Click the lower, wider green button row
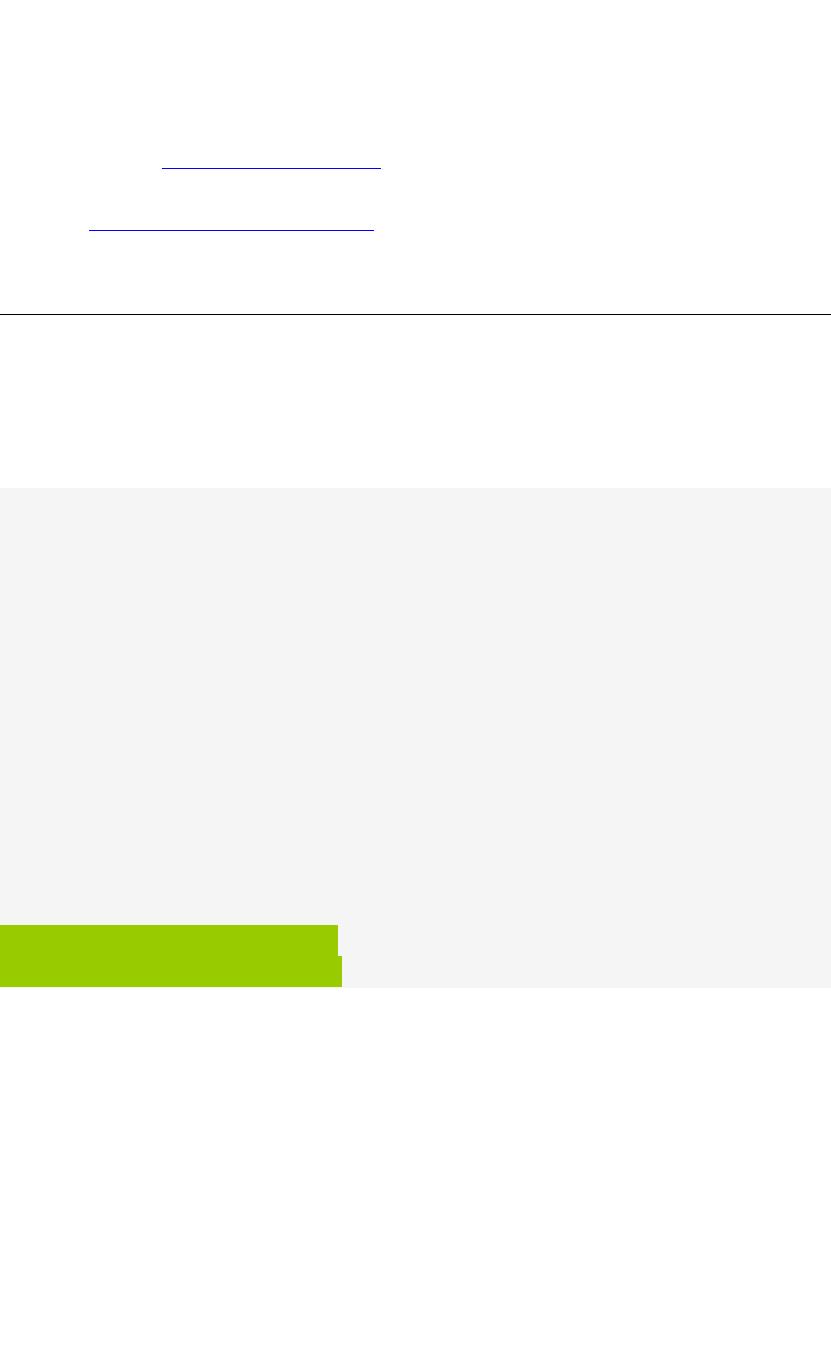Viewport: 831px width, 1362px height. (x=170, y=972)
